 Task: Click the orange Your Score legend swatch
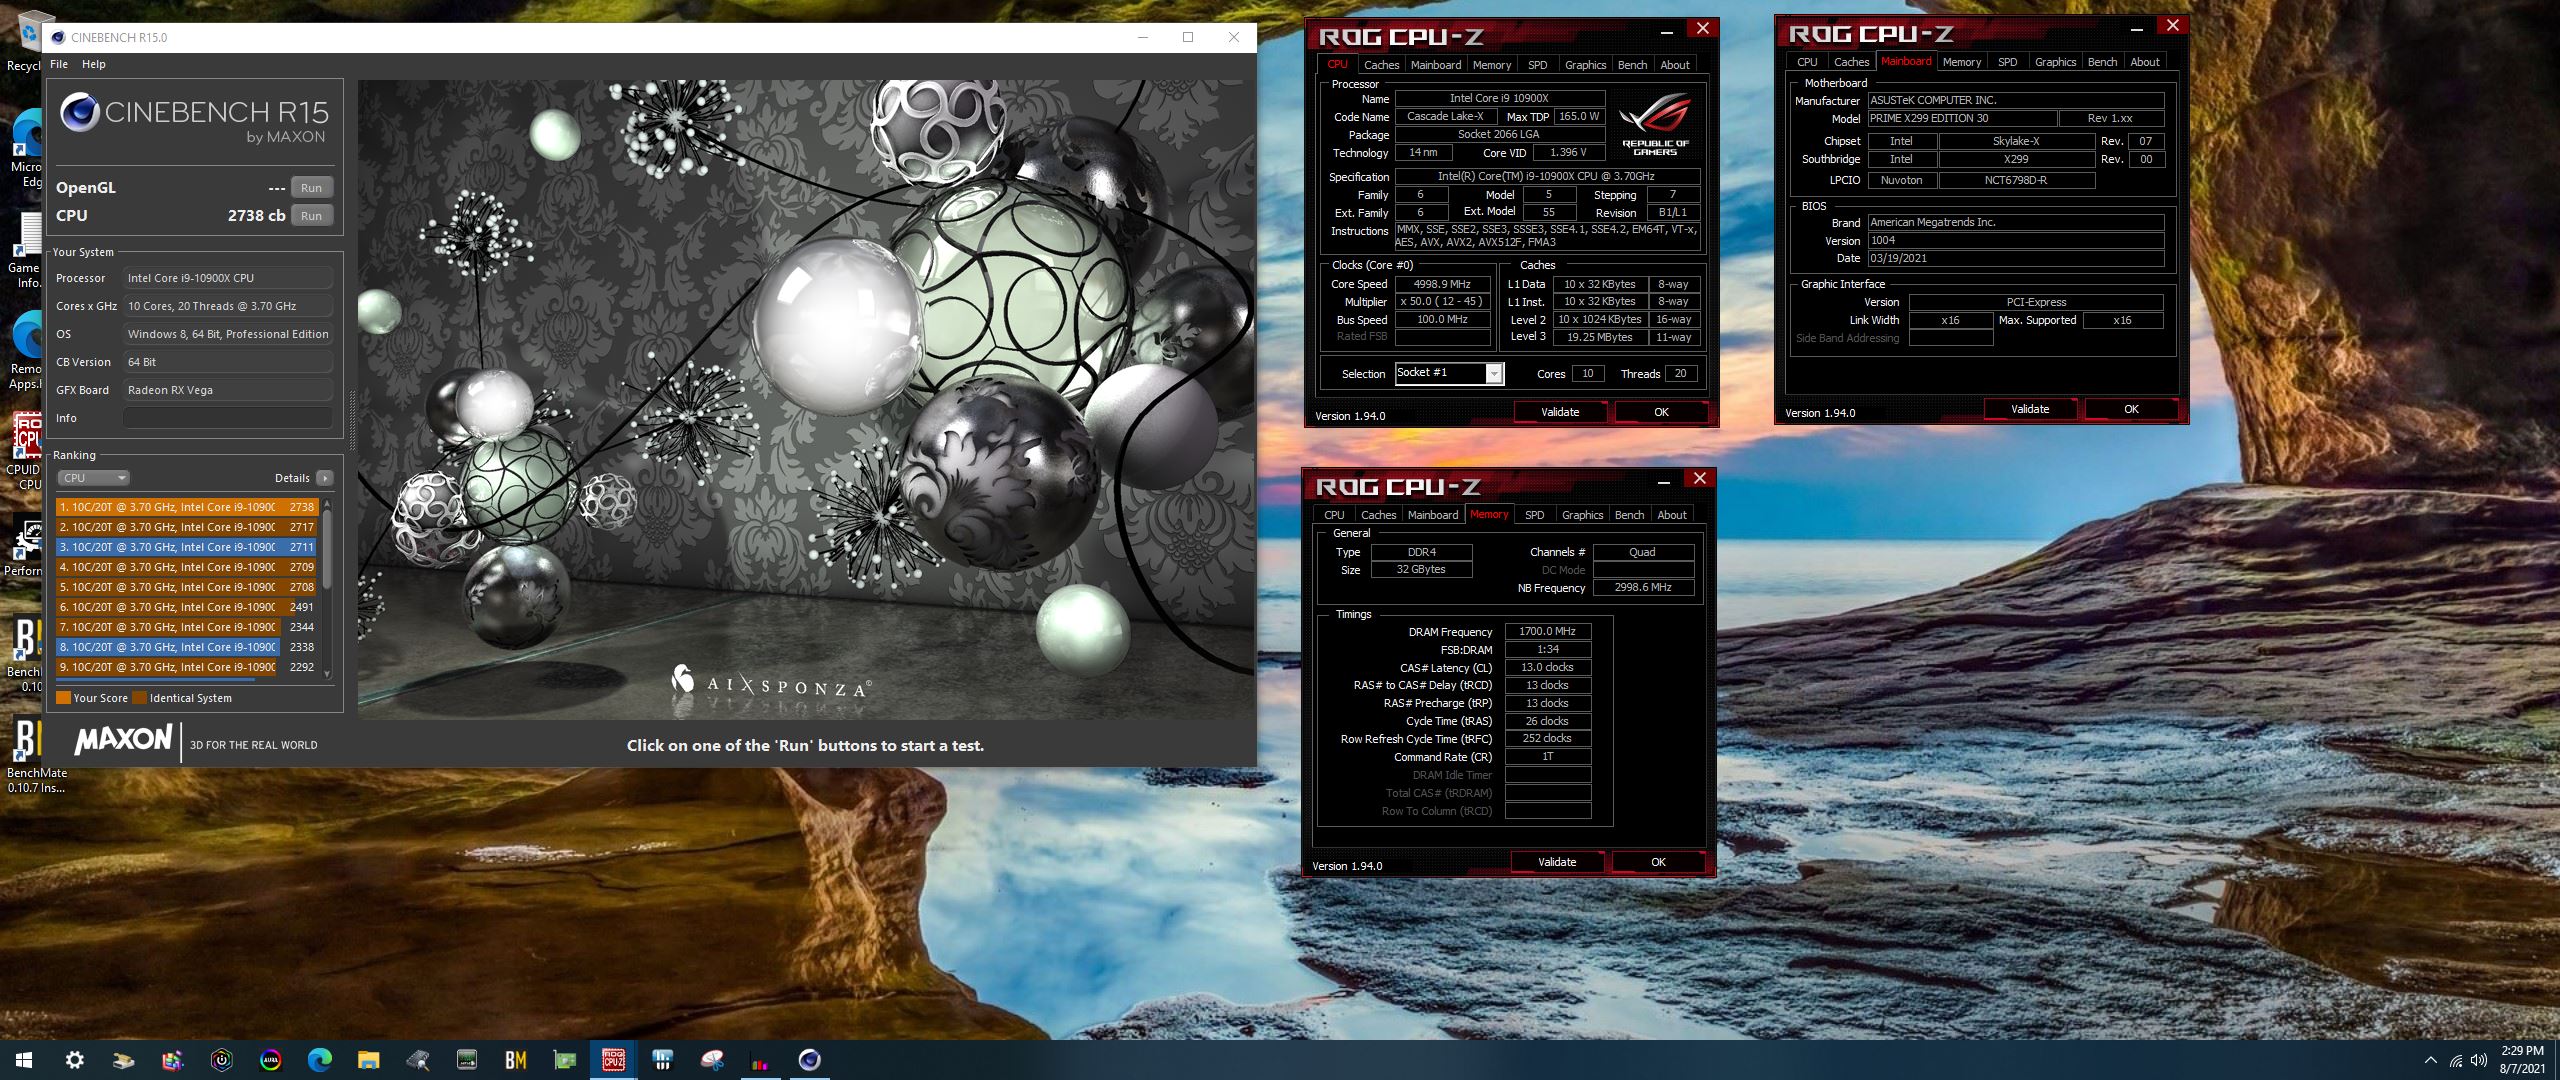point(63,698)
